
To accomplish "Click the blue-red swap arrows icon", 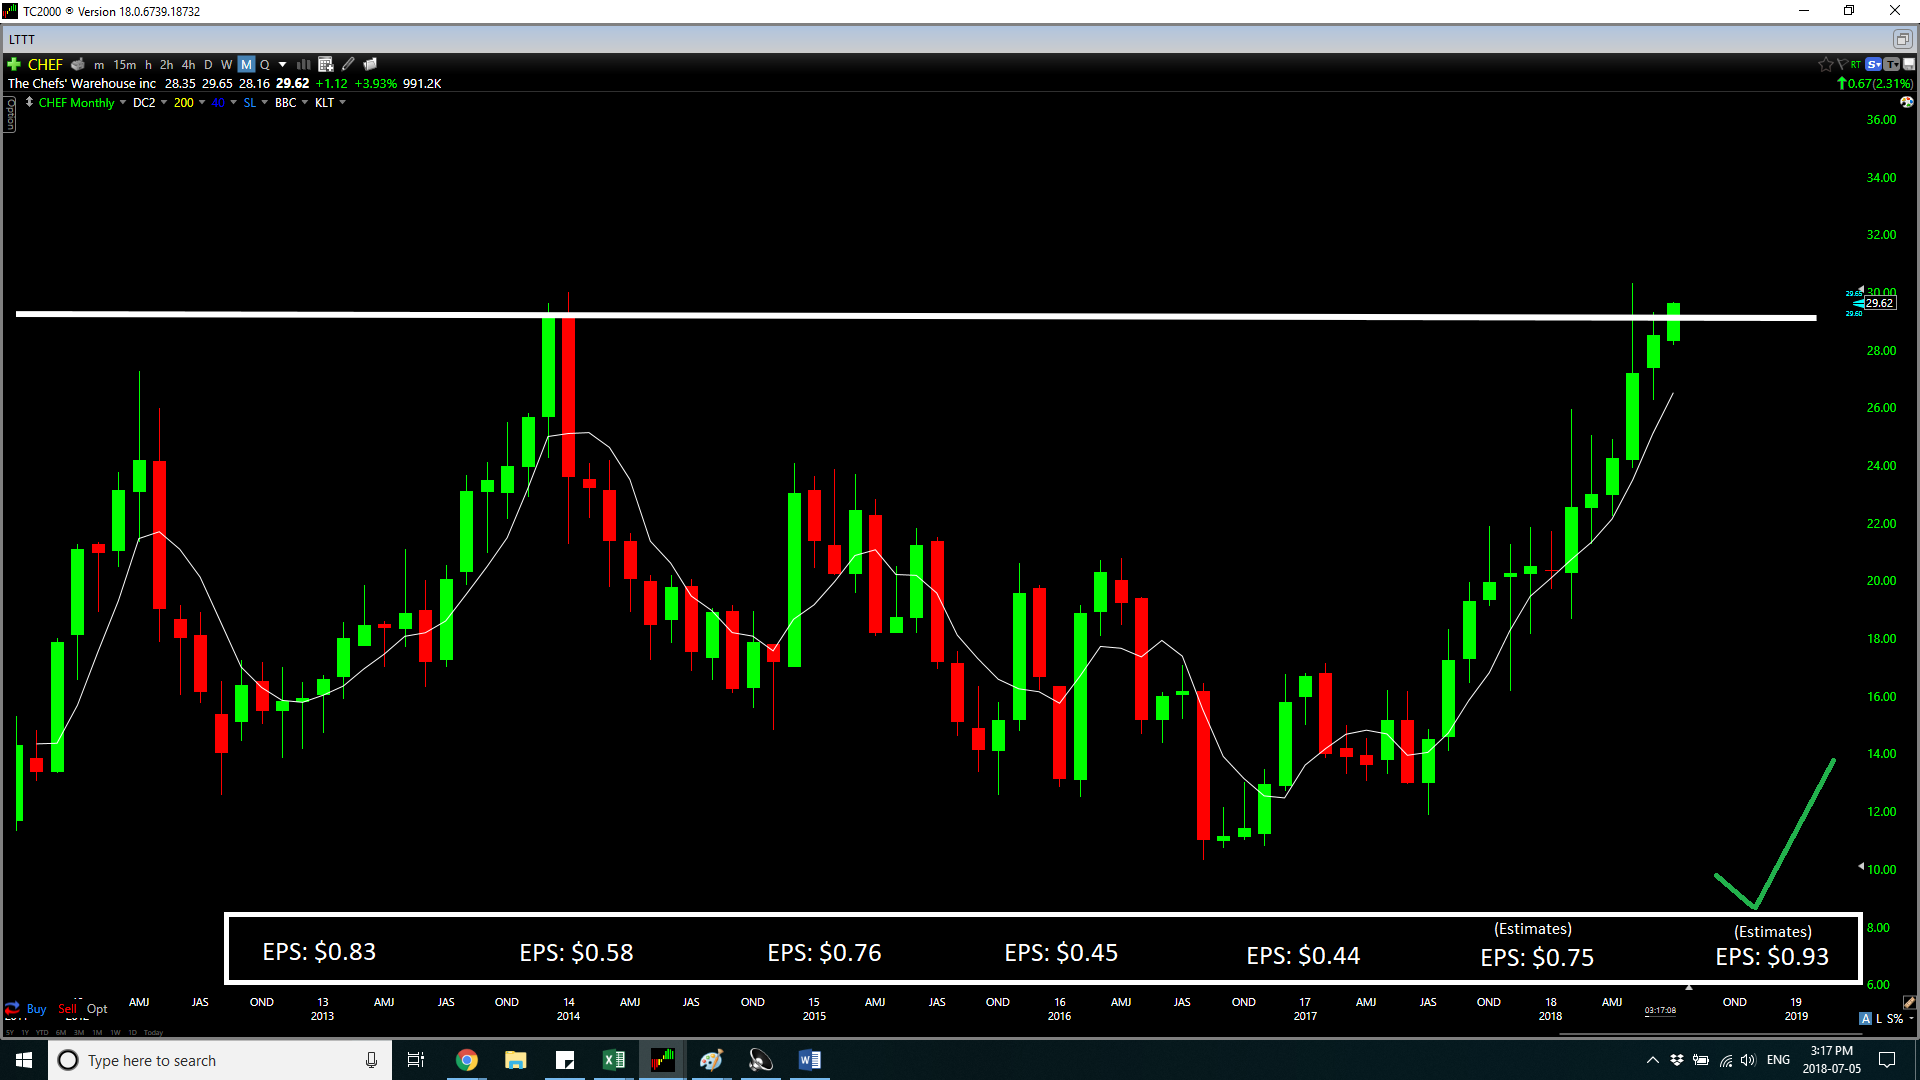I will [13, 1009].
